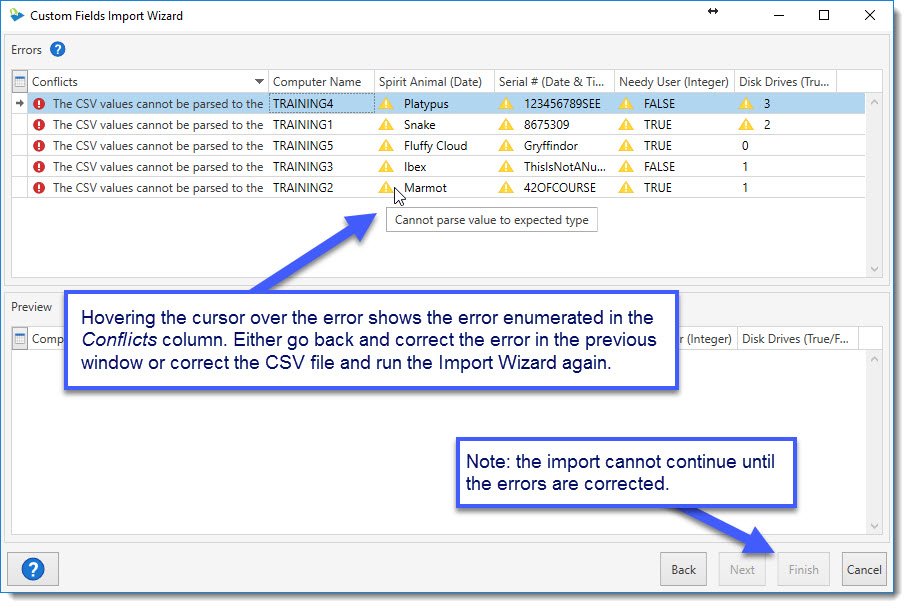Click the warning icon beside TRUE in TRAINING5 row

pos(626,145)
